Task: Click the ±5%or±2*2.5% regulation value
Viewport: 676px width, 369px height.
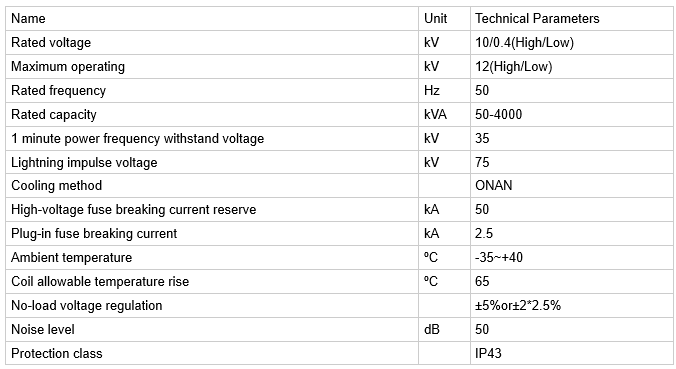Action: 518,306
